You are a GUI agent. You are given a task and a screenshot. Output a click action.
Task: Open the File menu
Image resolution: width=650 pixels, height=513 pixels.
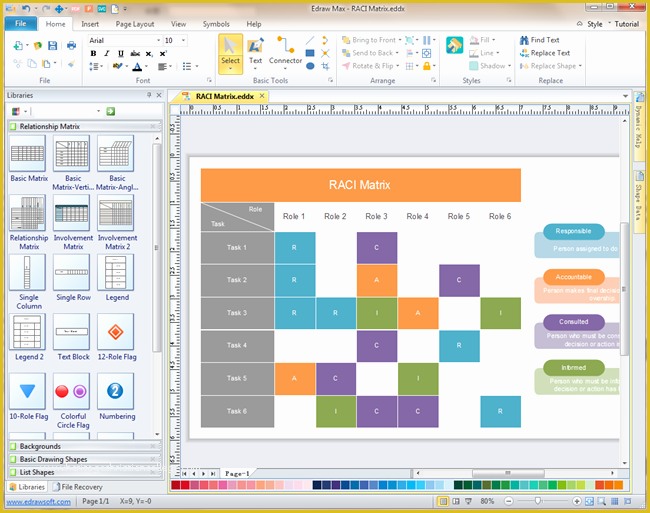pos(21,24)
